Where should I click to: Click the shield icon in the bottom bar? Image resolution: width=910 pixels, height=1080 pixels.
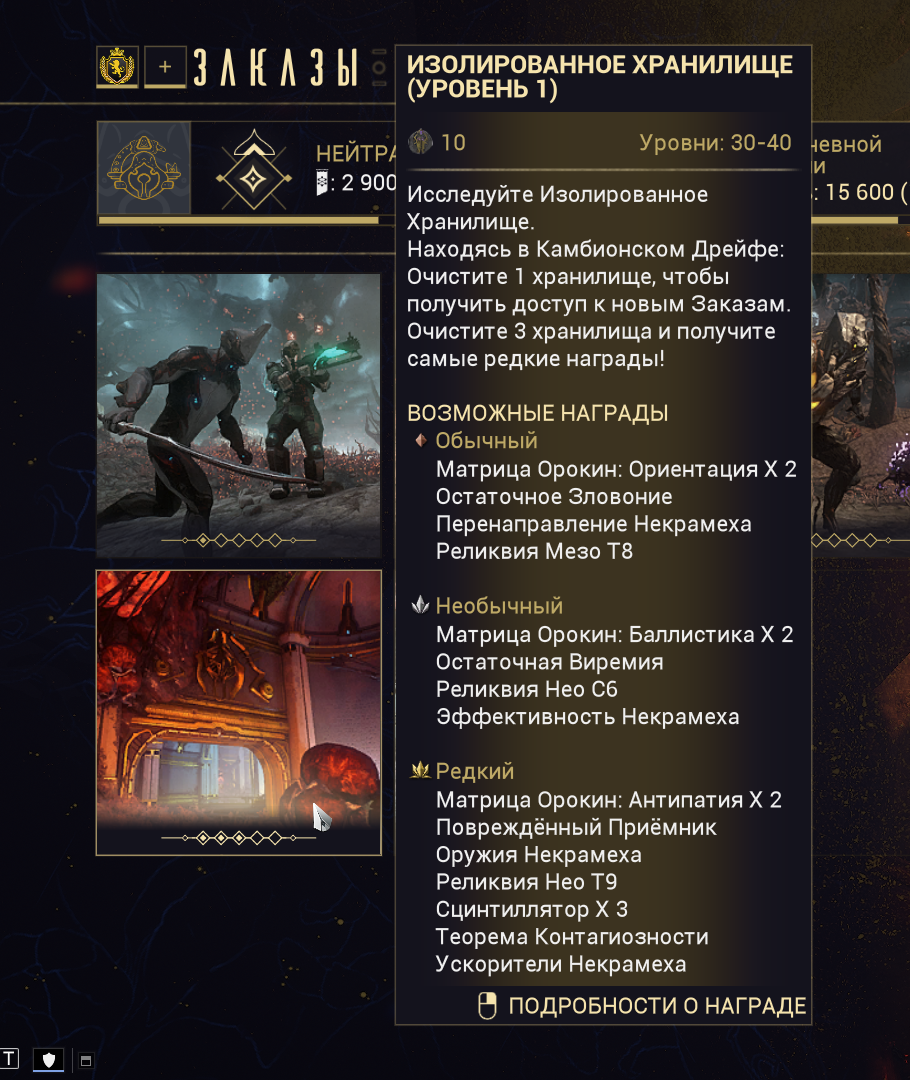tap(48, 1060)
